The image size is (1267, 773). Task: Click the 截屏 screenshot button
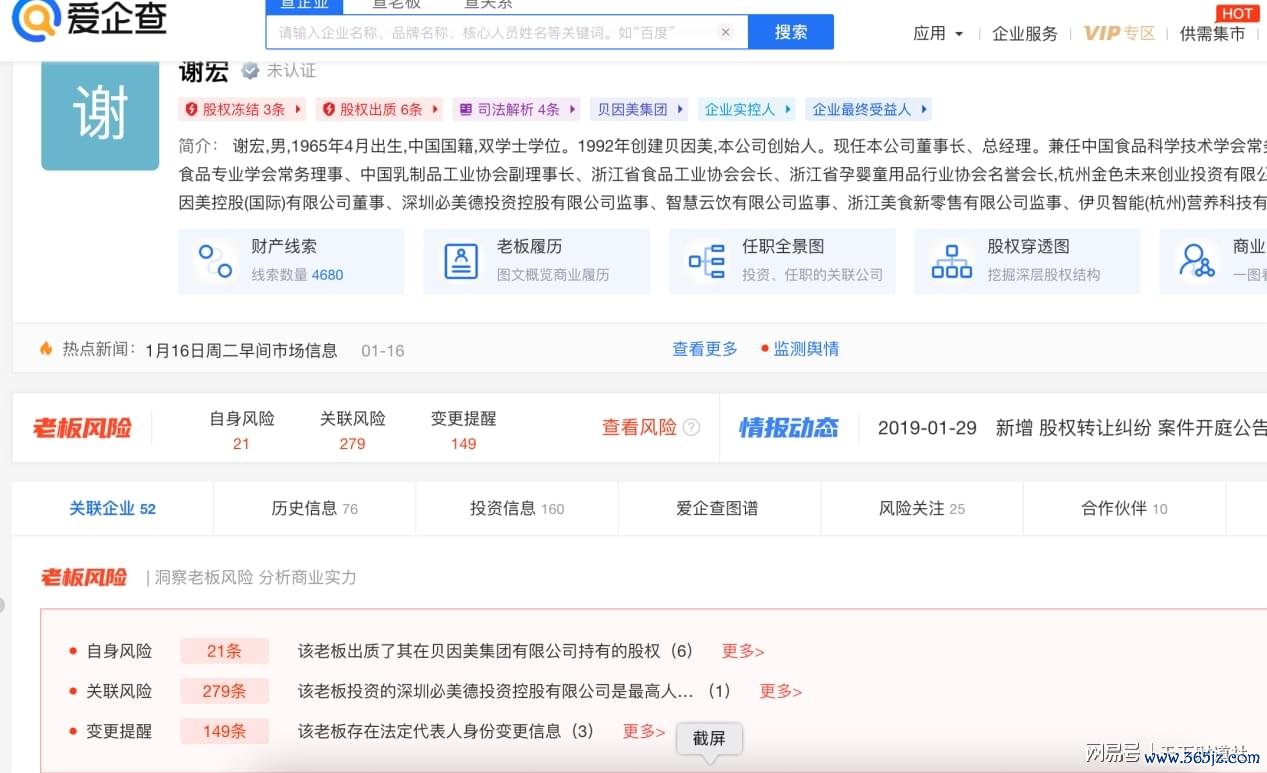709,739
